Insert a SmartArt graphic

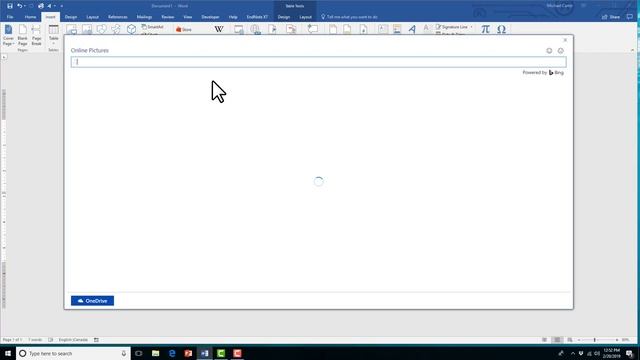tap(152, 27)
